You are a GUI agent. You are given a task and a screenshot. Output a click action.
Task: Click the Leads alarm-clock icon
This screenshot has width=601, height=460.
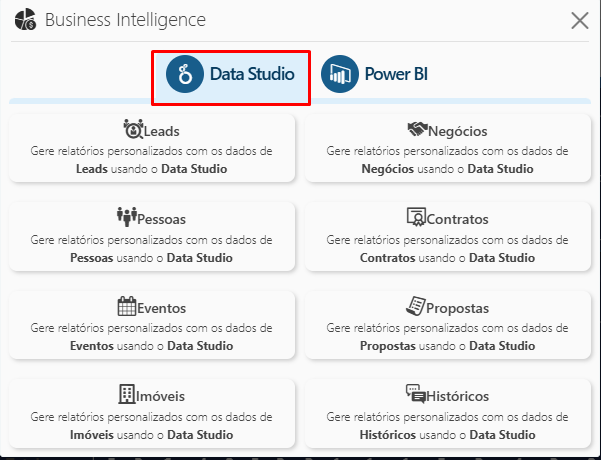134,129
